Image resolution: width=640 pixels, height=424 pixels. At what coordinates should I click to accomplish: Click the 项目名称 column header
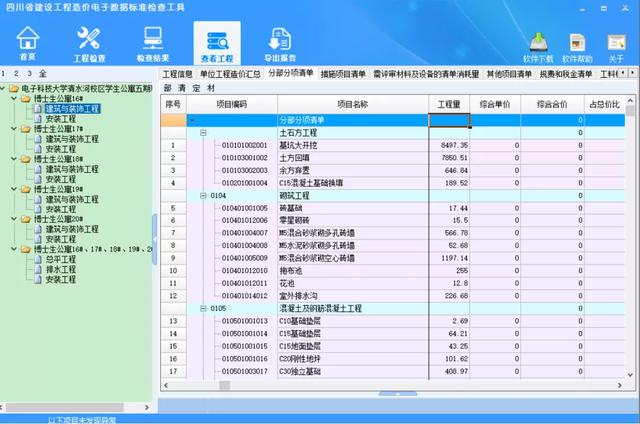click(x=353, y=104)
